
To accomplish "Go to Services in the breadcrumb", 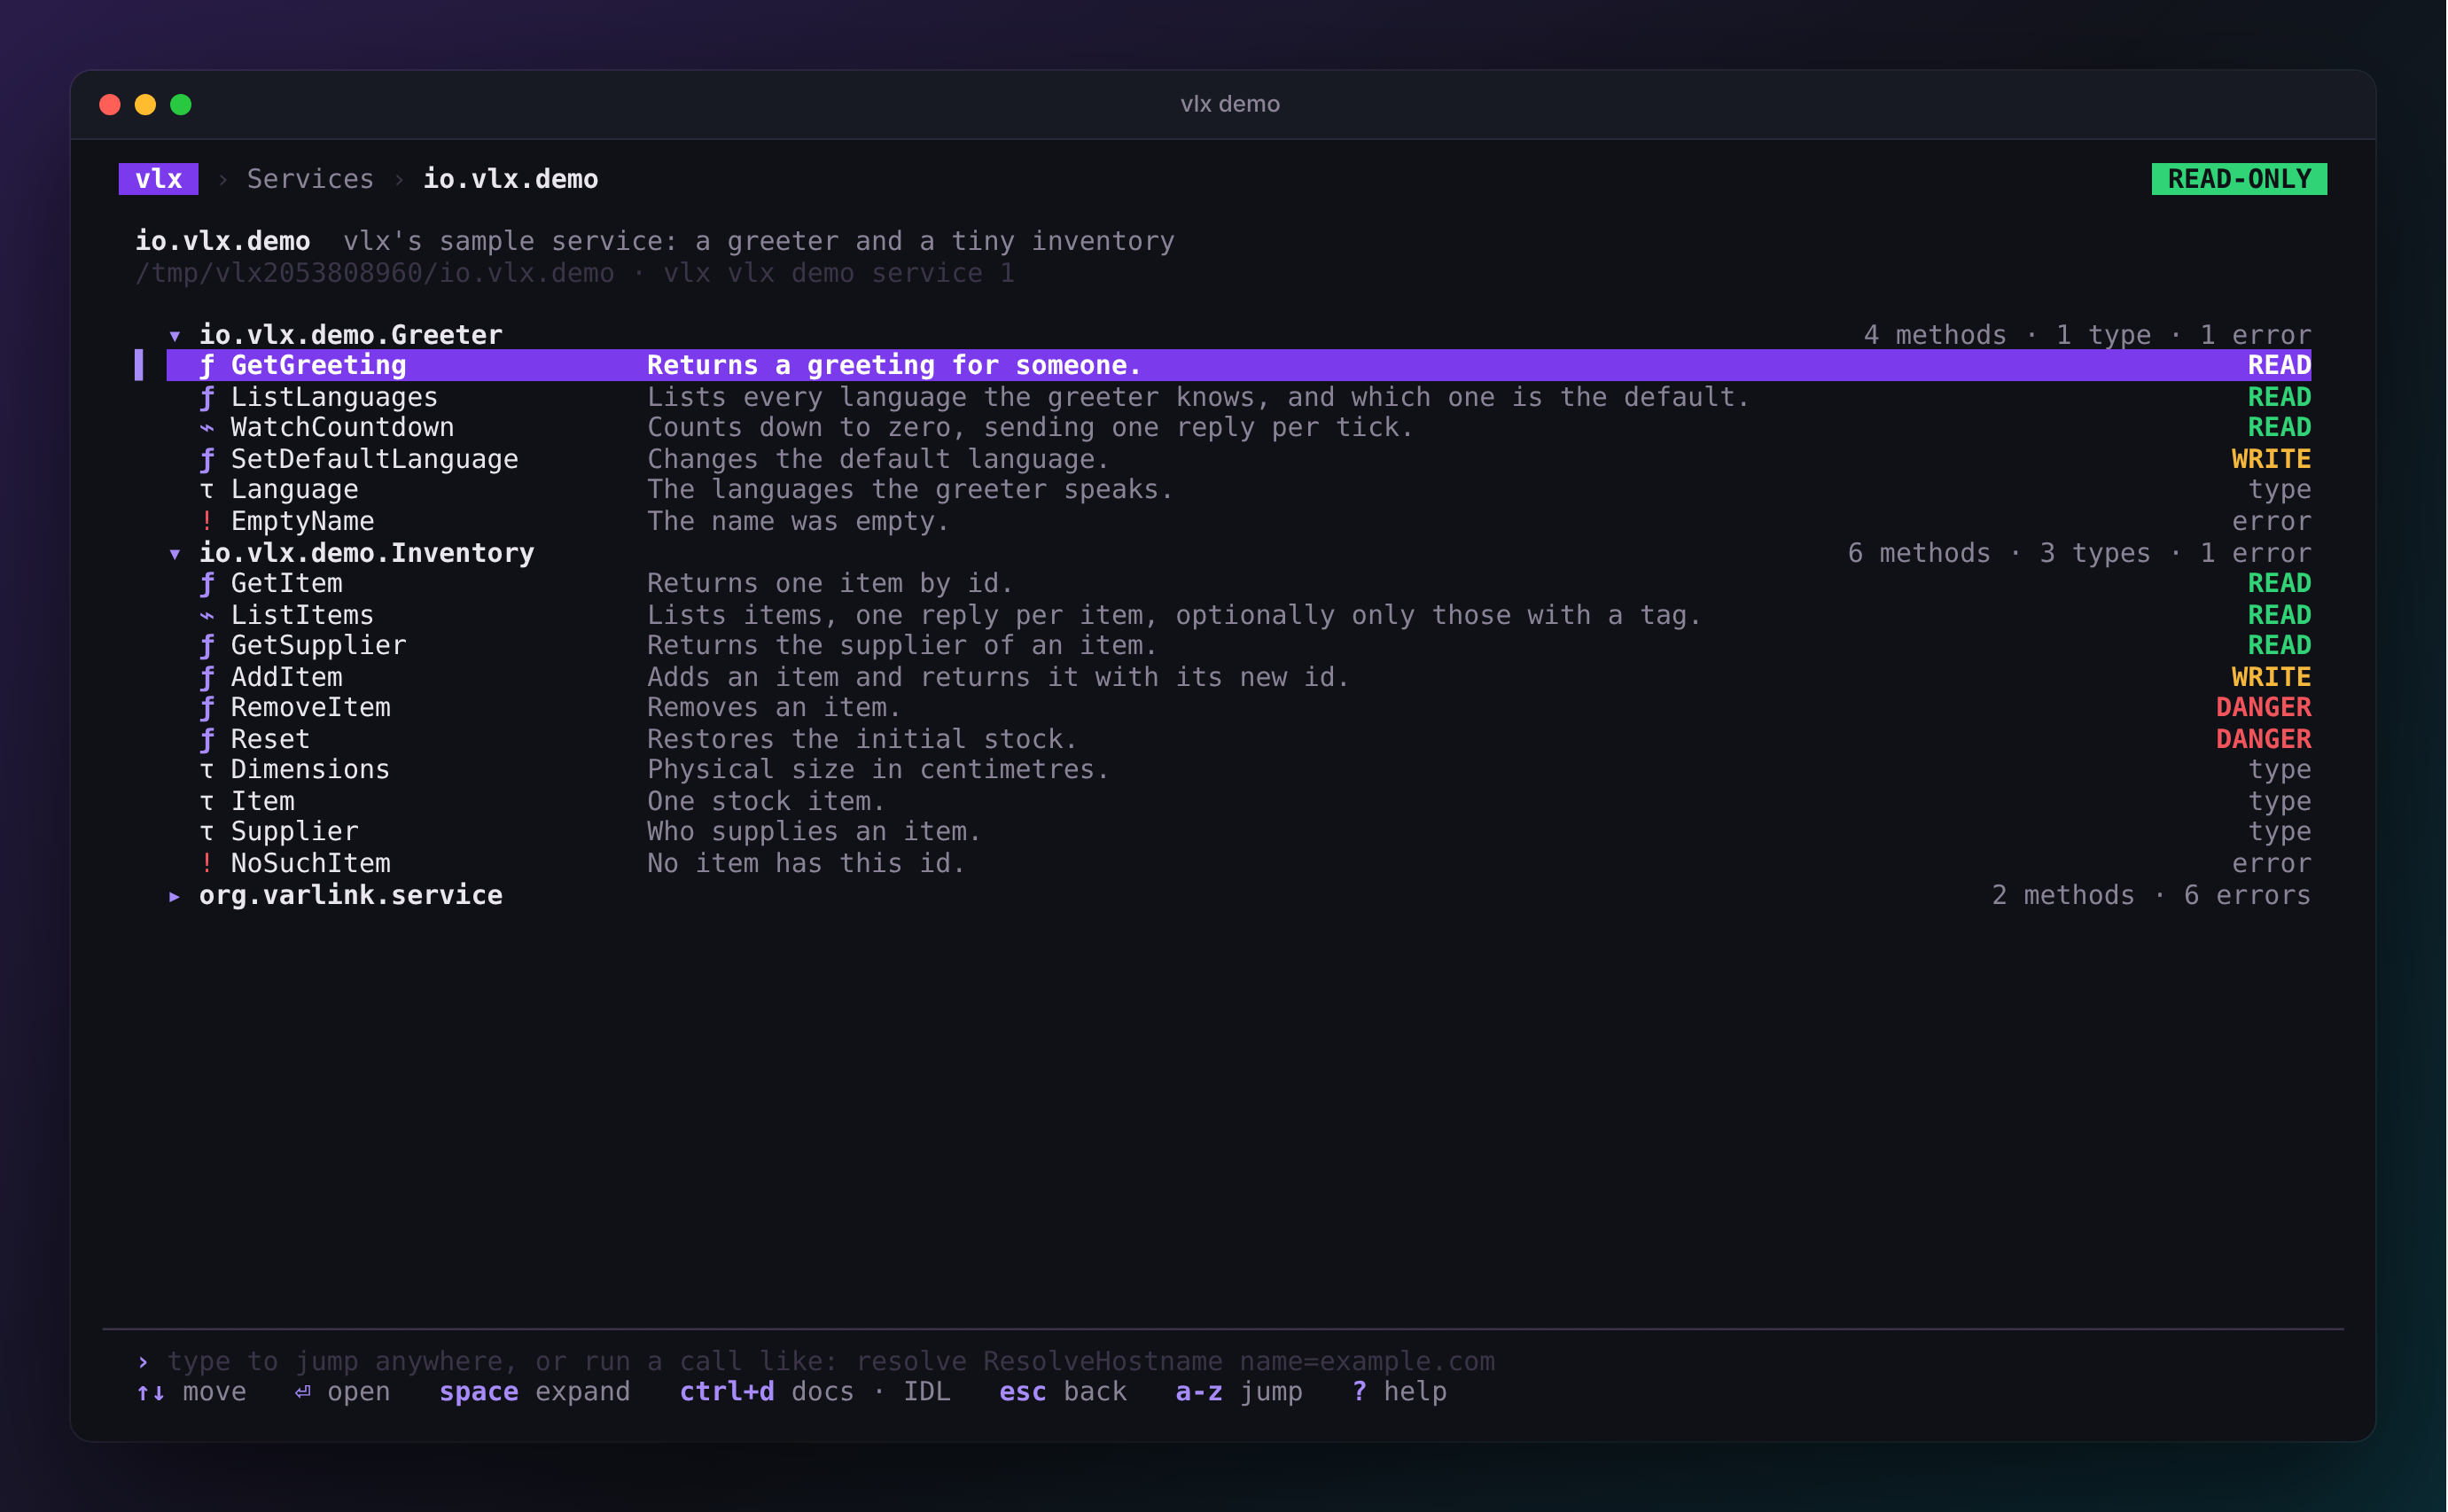I will (x=310, y=179).
